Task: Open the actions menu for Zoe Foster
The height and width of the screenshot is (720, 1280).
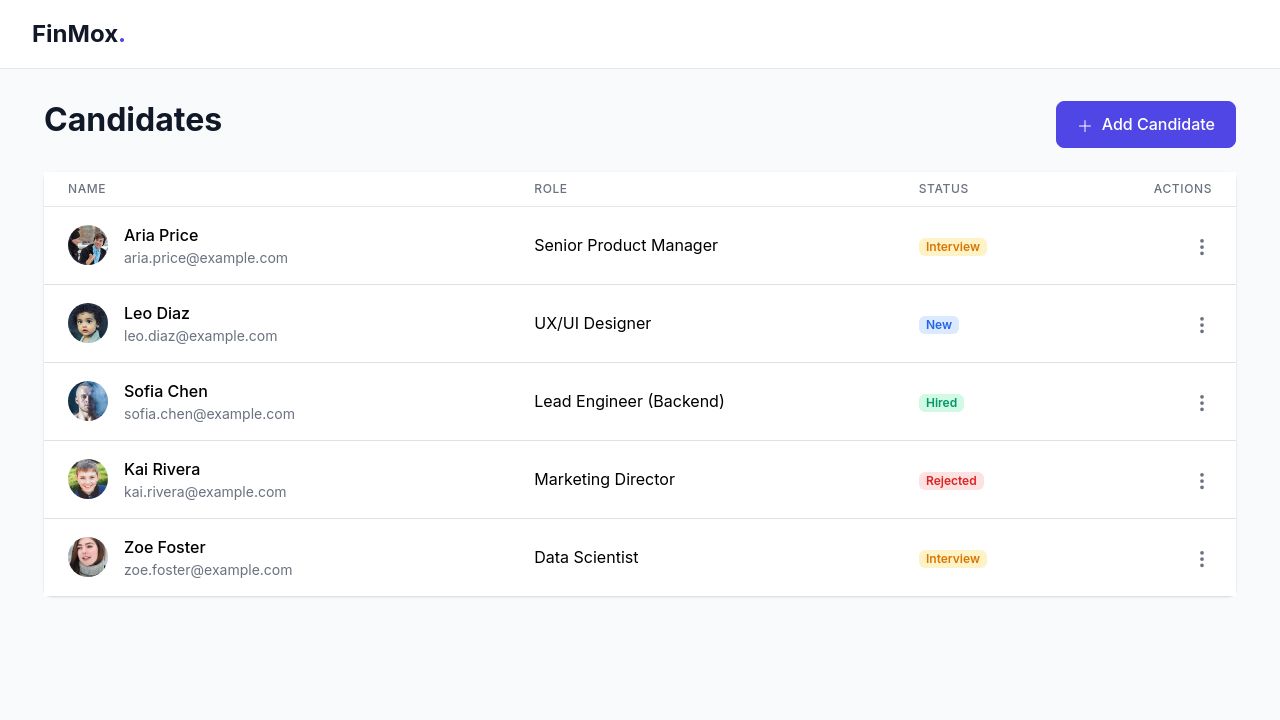Action: [1202, 559]
